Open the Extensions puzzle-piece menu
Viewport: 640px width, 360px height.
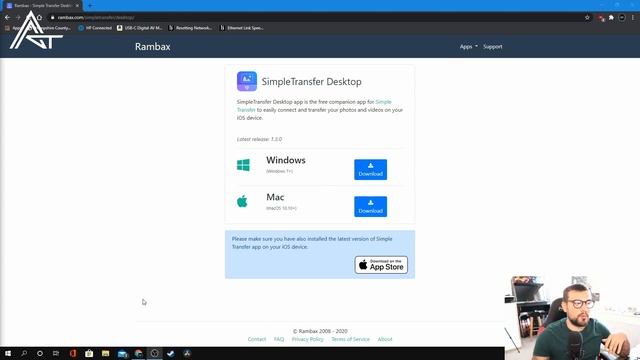coord(611,18)
